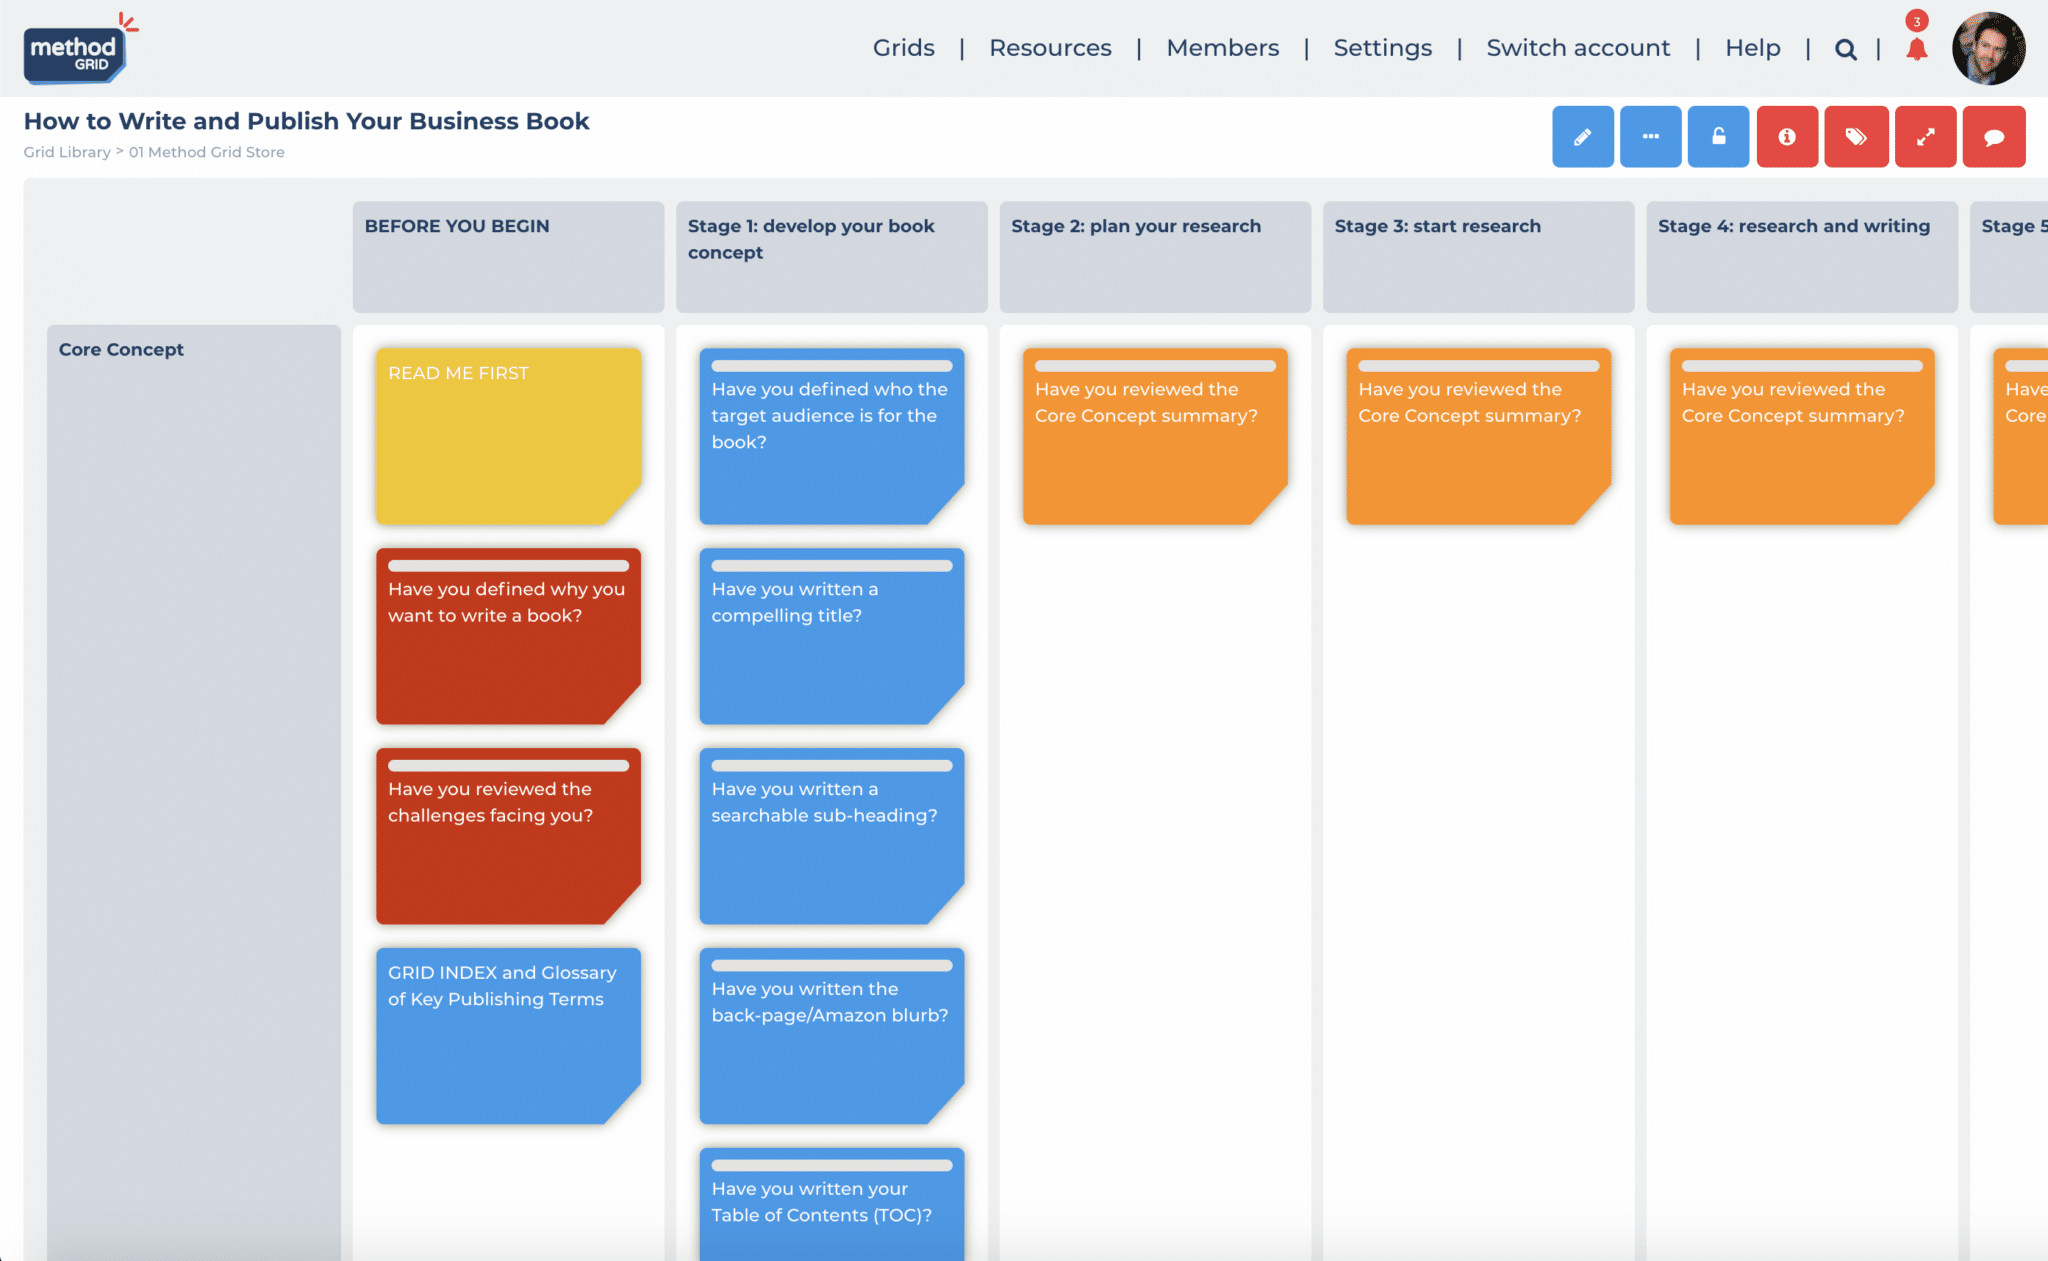Open the Table of Contents (TOC) card

tap(831, 1204)
